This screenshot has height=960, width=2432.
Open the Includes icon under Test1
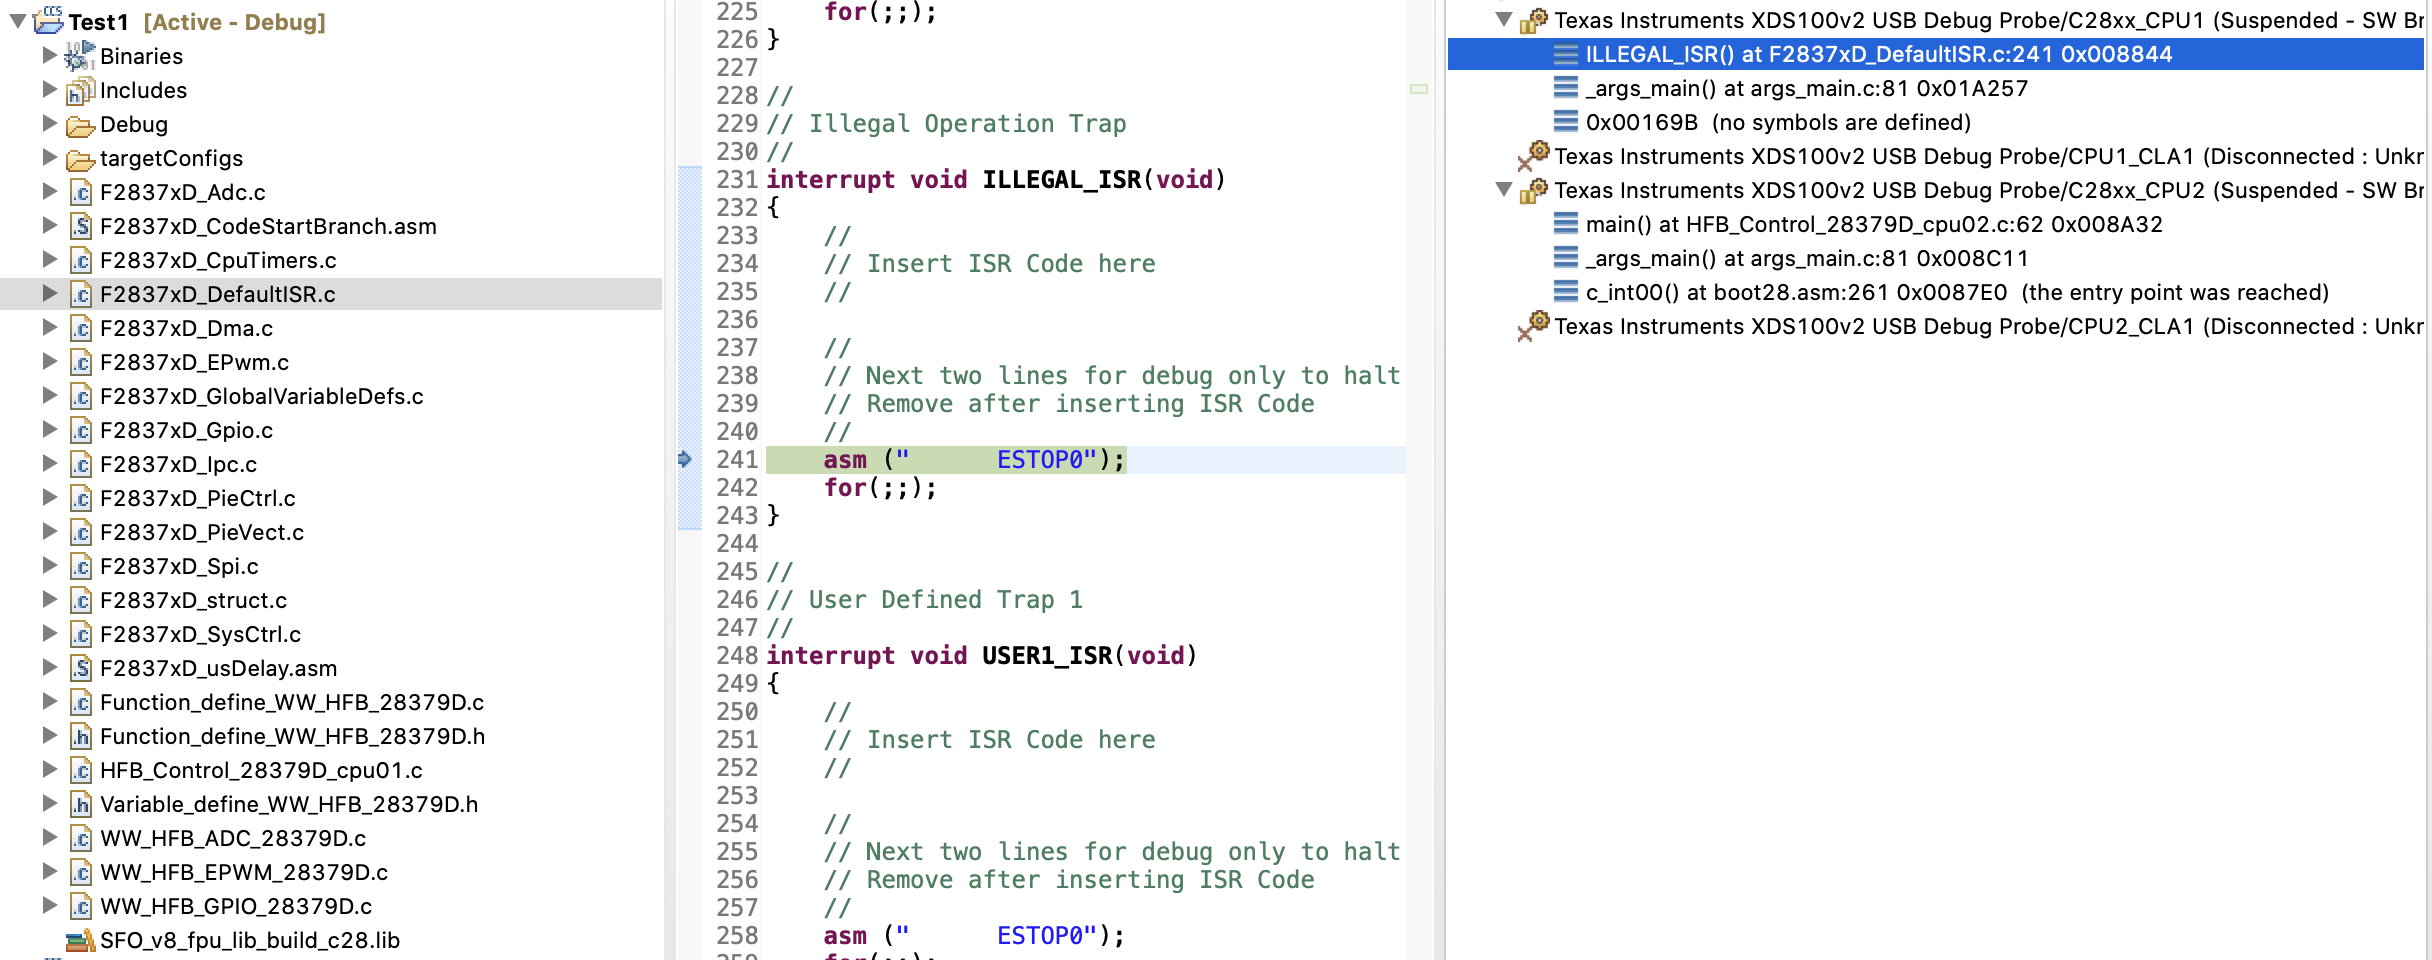tap(82, 90)
